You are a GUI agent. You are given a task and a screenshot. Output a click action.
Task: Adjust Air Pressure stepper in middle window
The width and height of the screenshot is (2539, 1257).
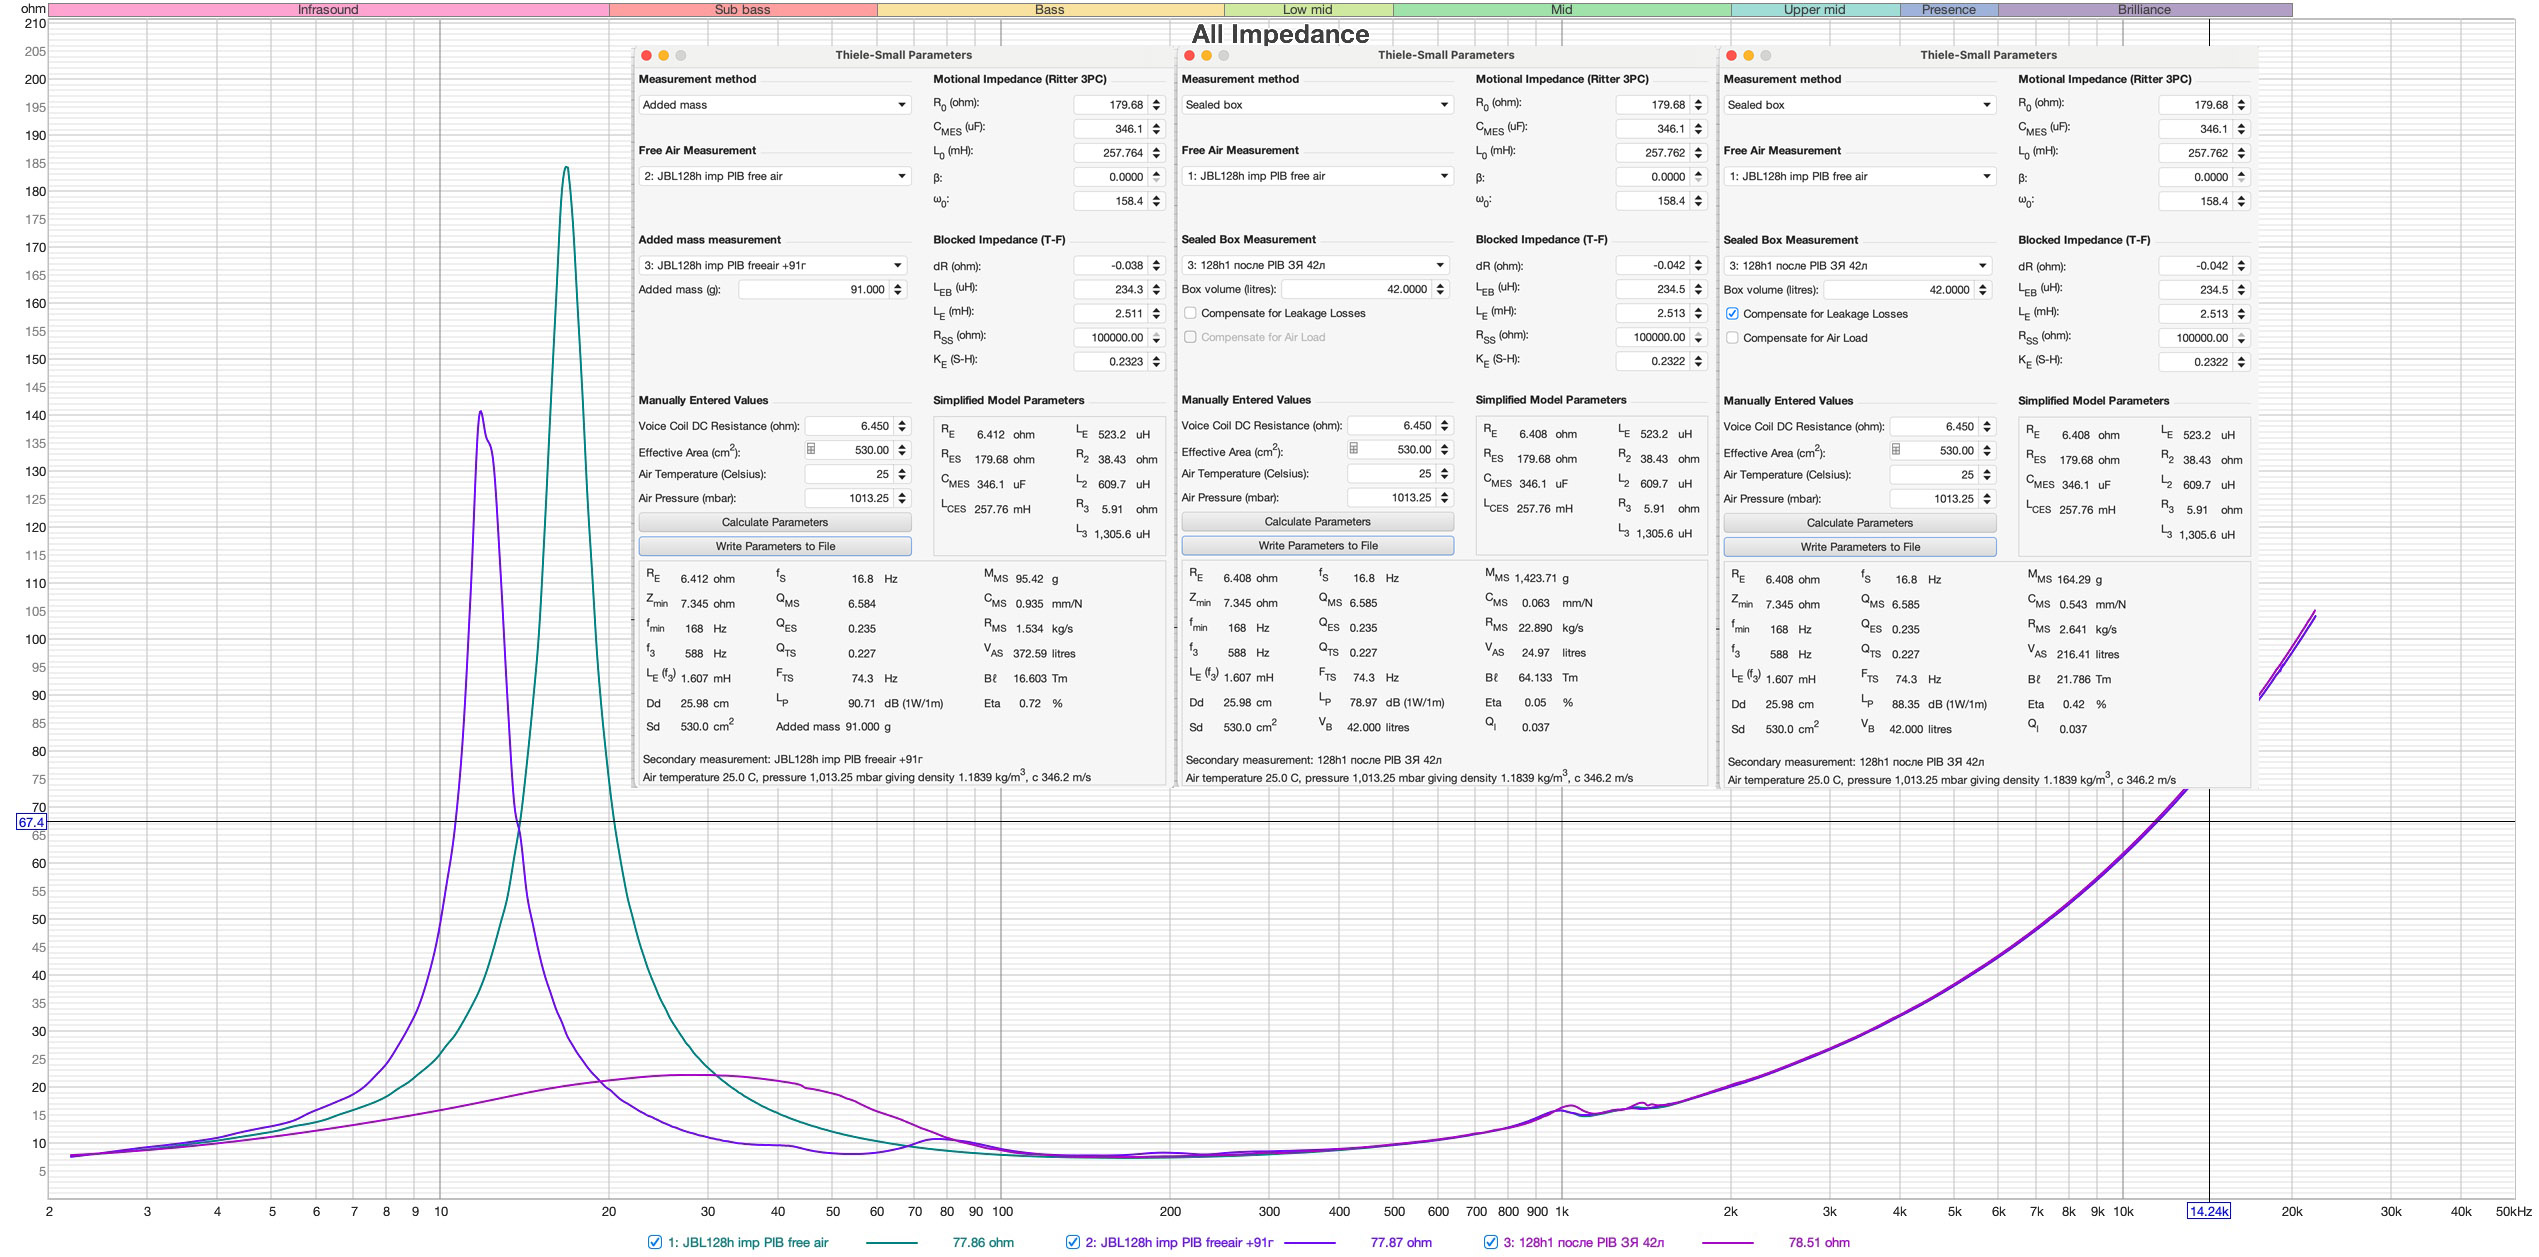(x=1444, y=497)
